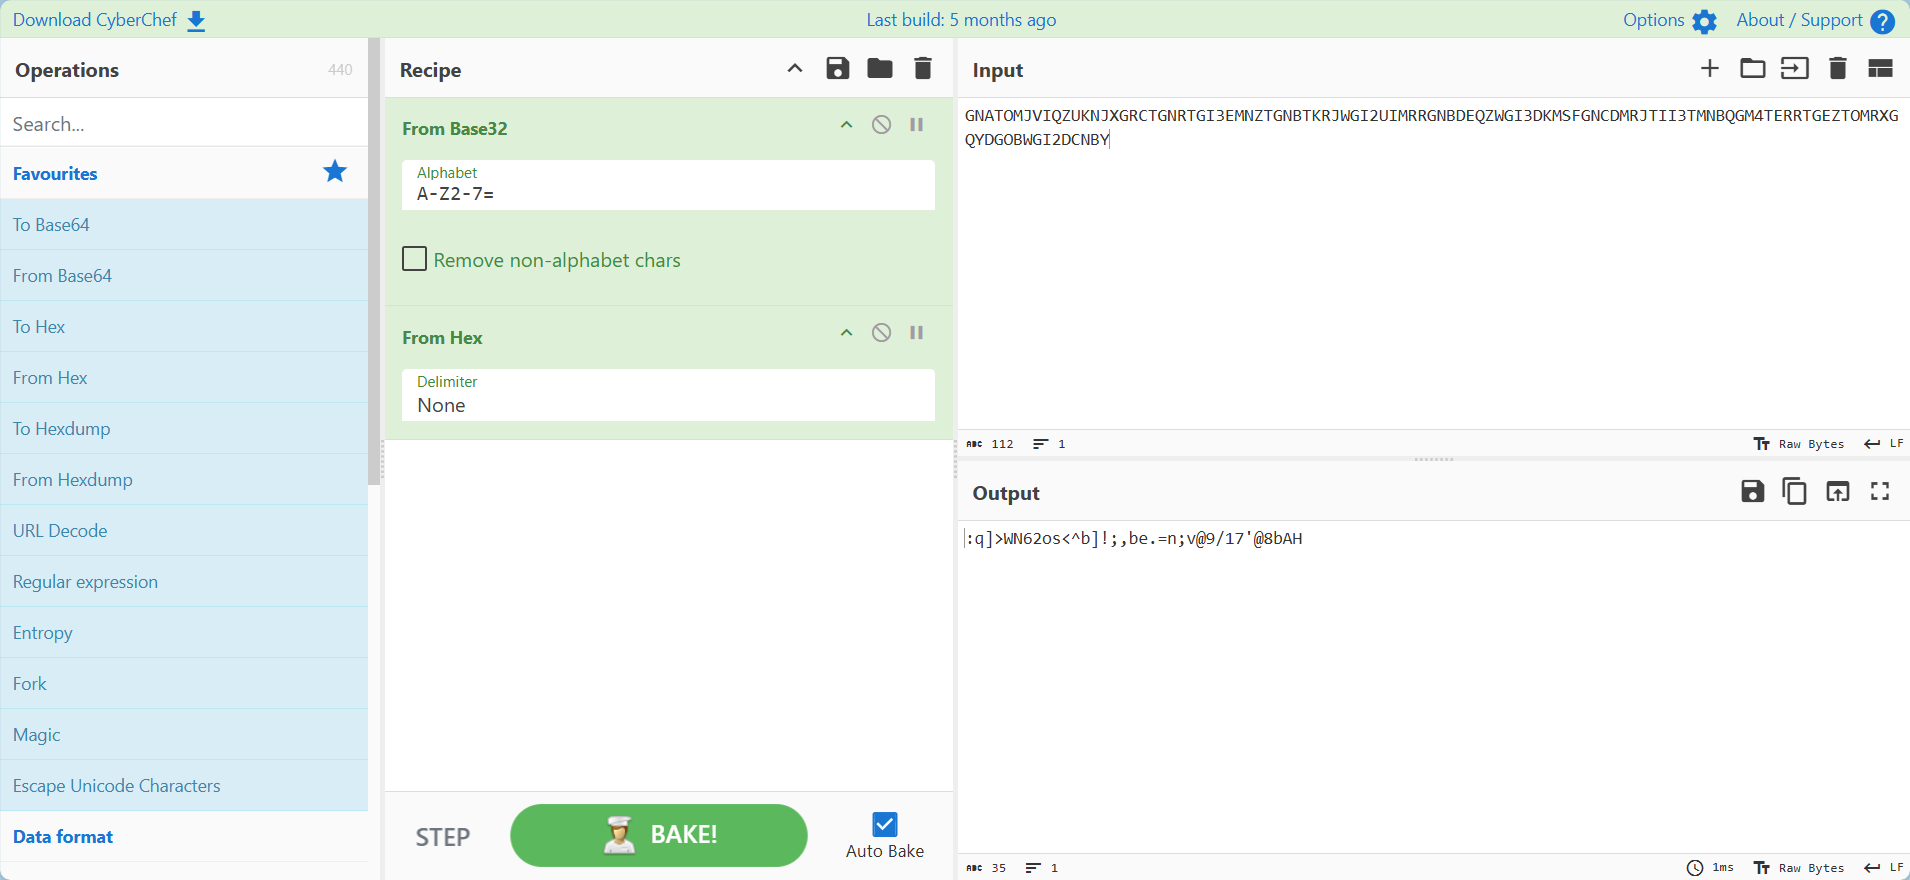The height and width of the screenshot is (880, 1910).
Task: Save recipe using the floppy disk icon
Action: tap(838, 68)
